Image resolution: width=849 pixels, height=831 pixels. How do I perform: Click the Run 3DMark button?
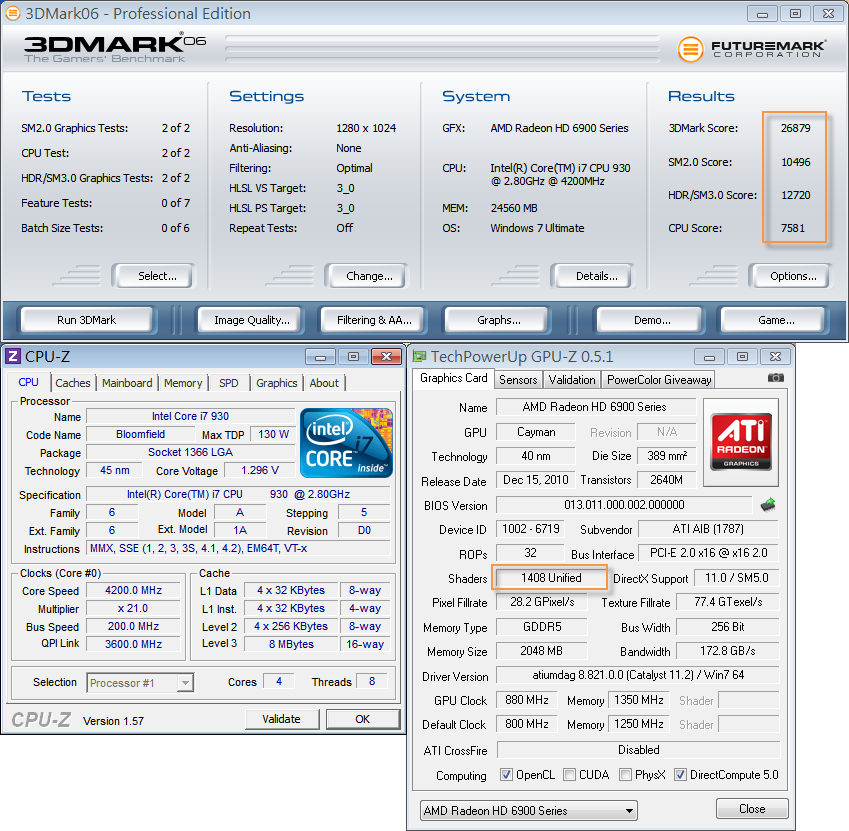click(87, 320)
